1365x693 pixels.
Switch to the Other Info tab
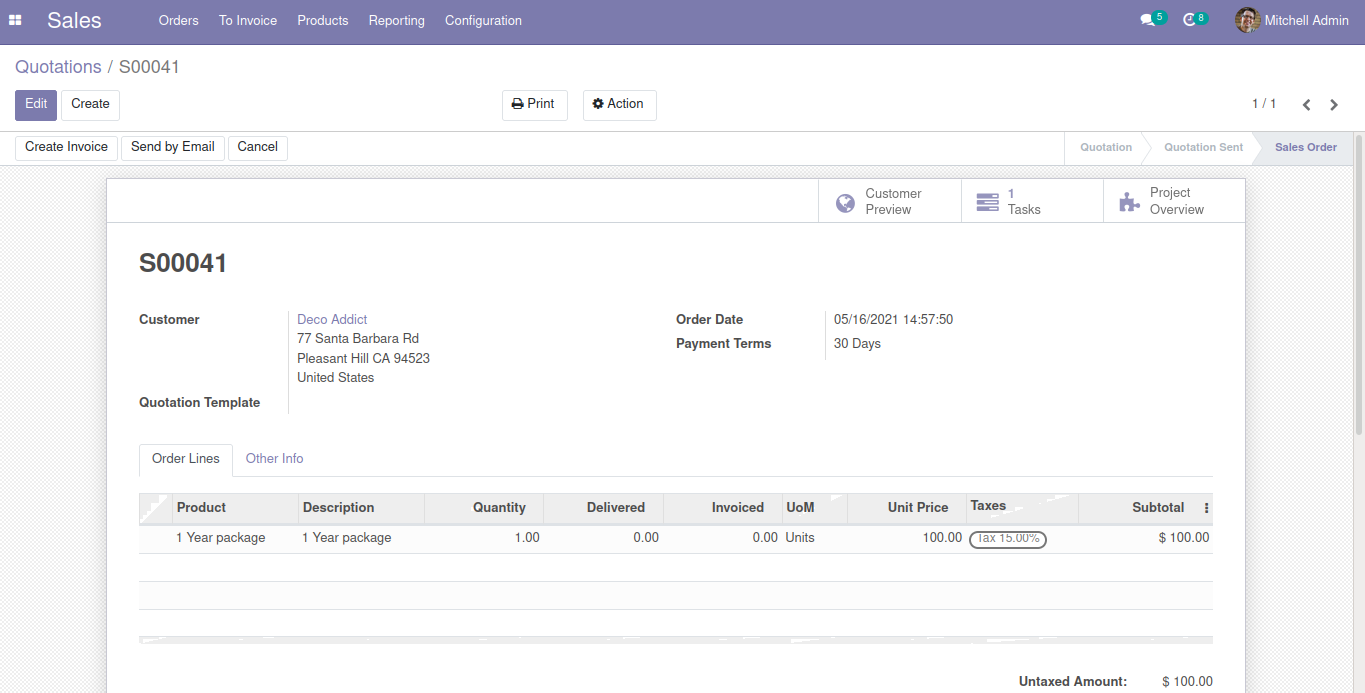pos(274,459)
